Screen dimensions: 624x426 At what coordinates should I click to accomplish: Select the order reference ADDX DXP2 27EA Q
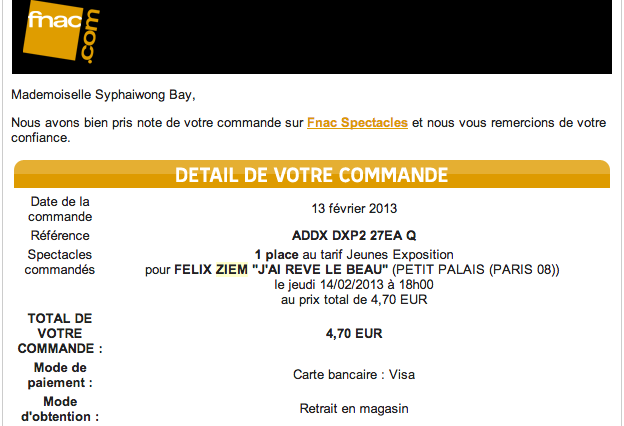point(354,235)
